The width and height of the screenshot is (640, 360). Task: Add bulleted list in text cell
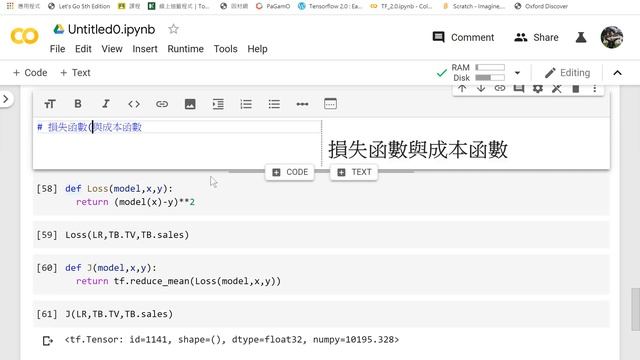click(x=274, y=104)
